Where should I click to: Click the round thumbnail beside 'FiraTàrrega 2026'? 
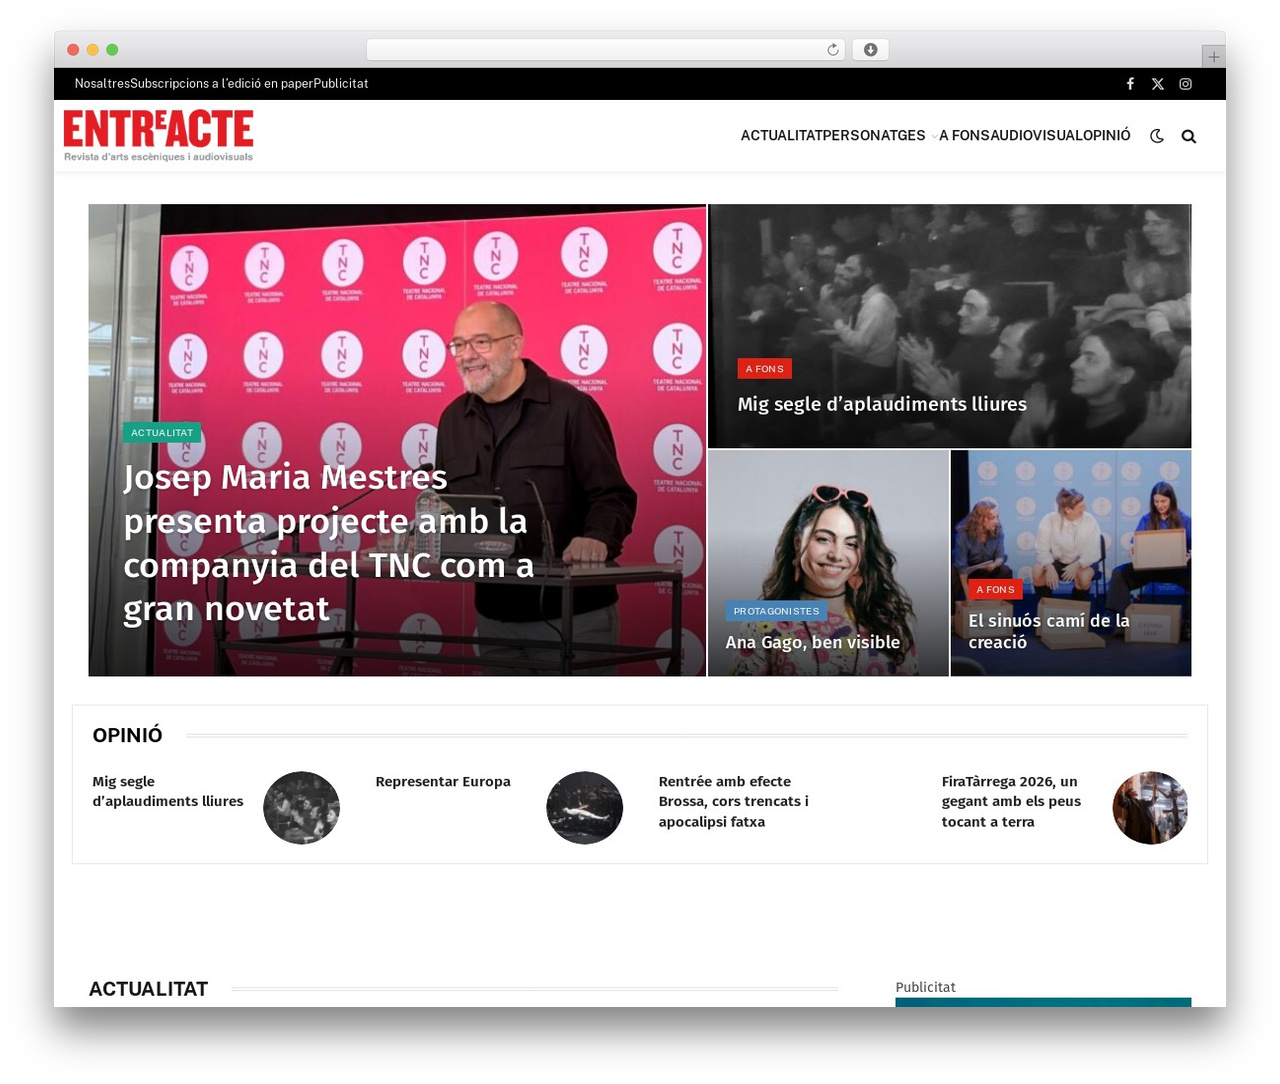pos(1150,808)
